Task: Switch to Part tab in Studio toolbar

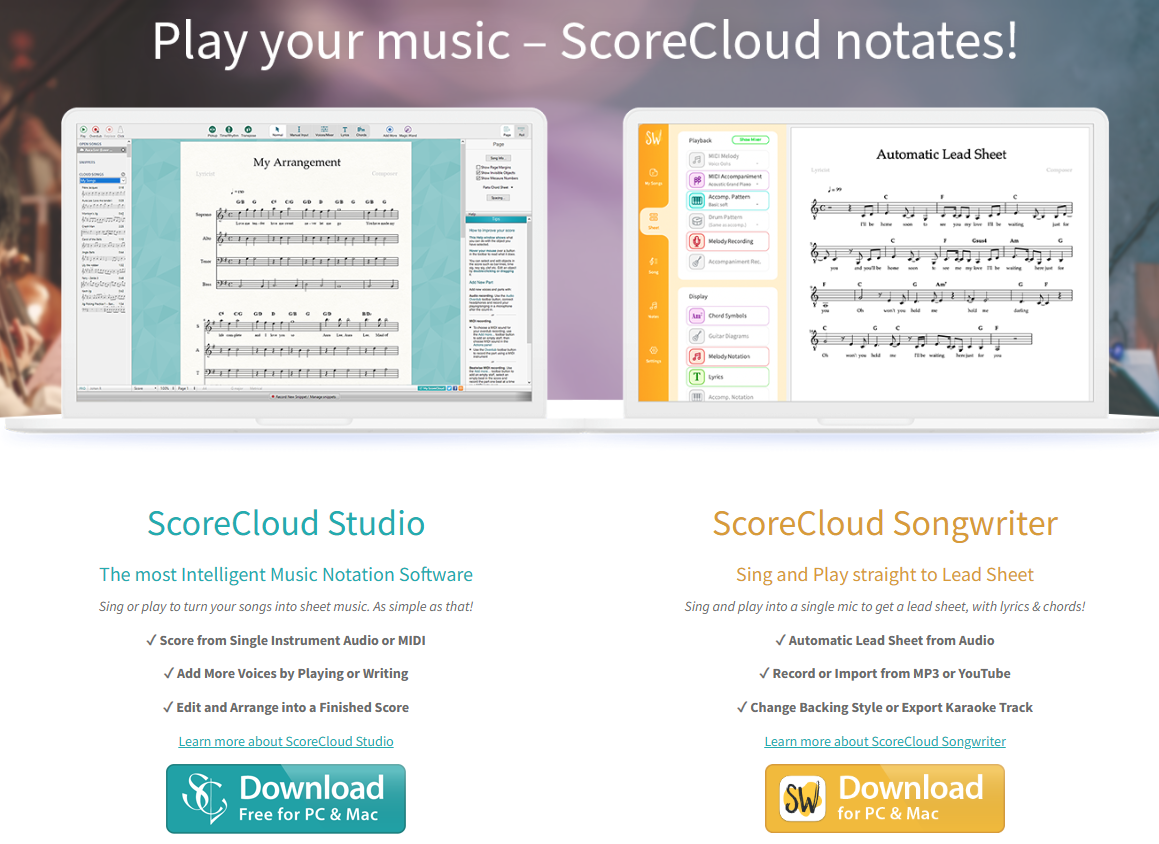Action: [521, 131]
